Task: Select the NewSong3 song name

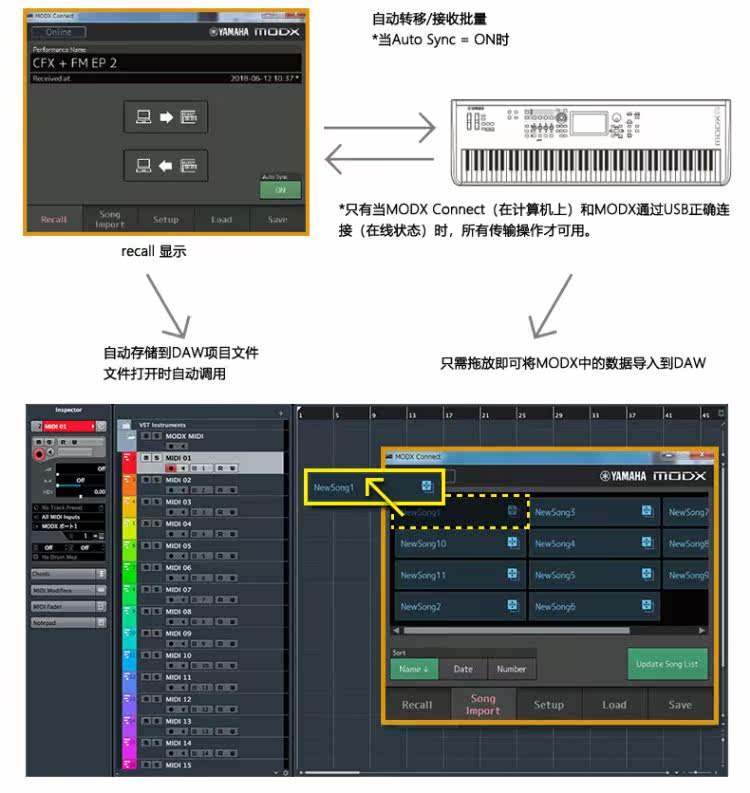Action: click(555, 512)
